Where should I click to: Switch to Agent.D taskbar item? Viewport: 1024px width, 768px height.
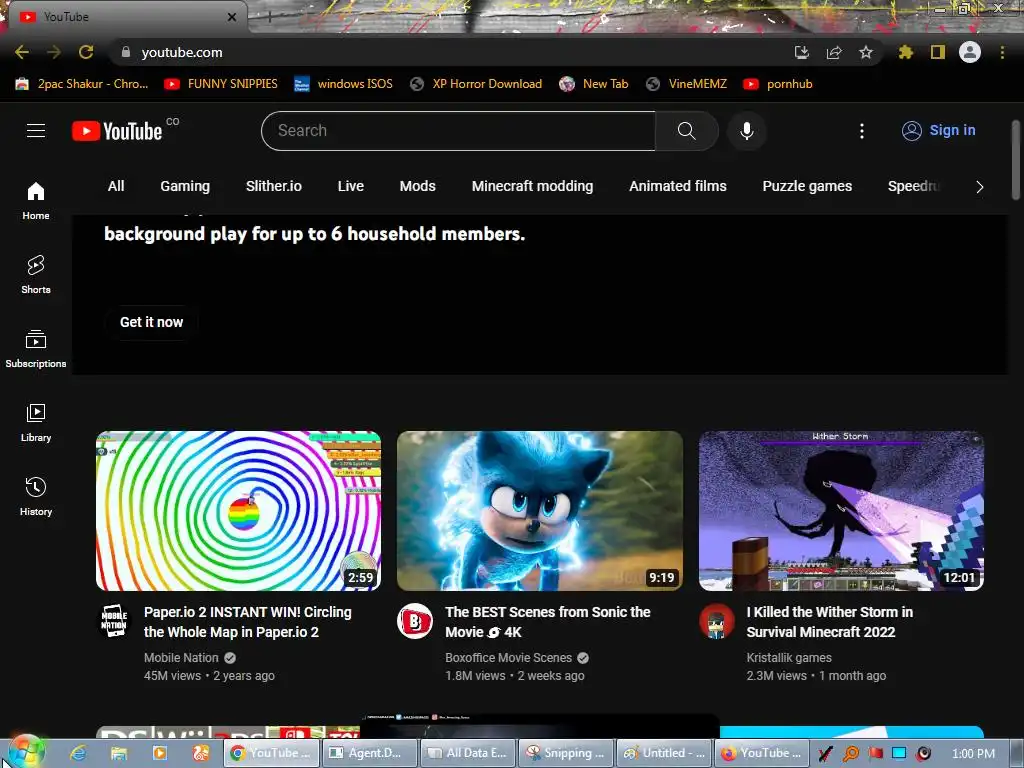(370, 753)
